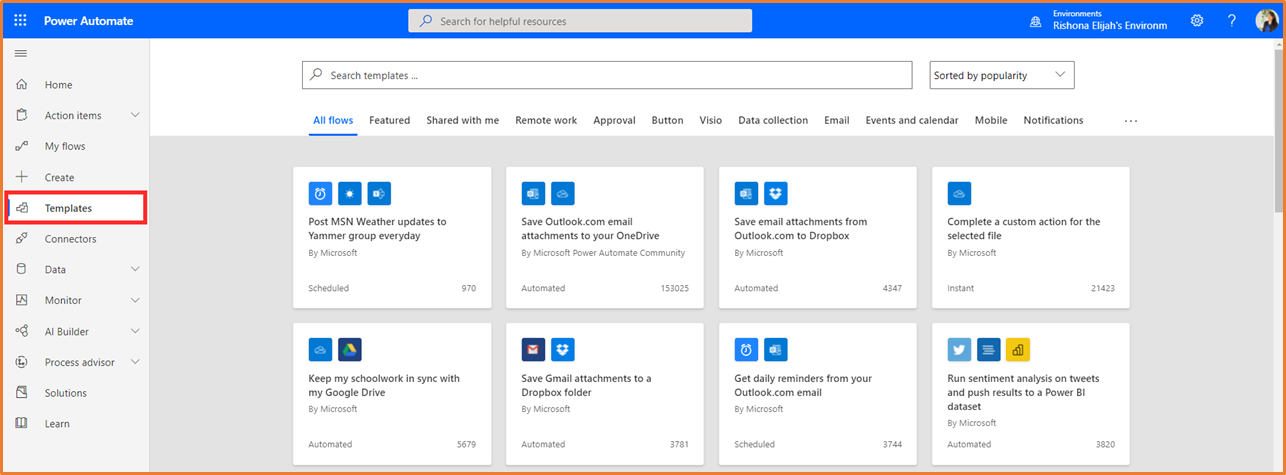Expand the Action items chevron

pyautogui.click(x=135, y=115)
